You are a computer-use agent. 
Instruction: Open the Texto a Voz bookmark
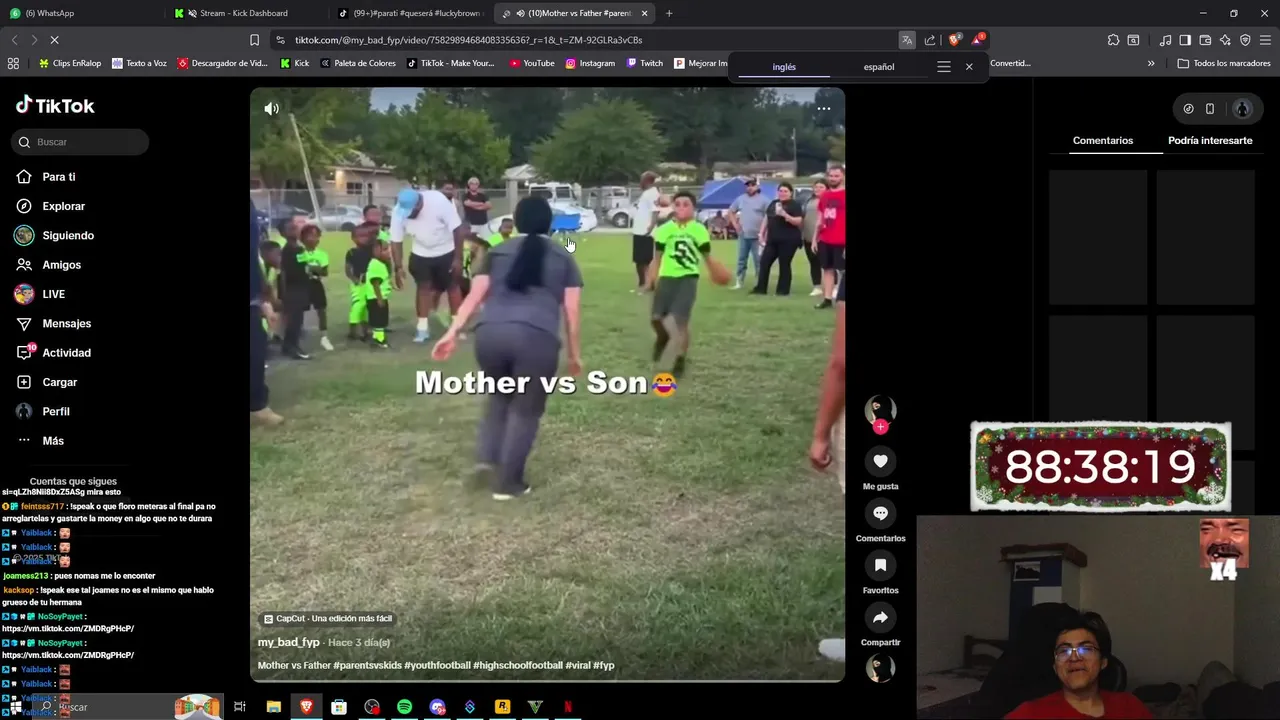139,63
